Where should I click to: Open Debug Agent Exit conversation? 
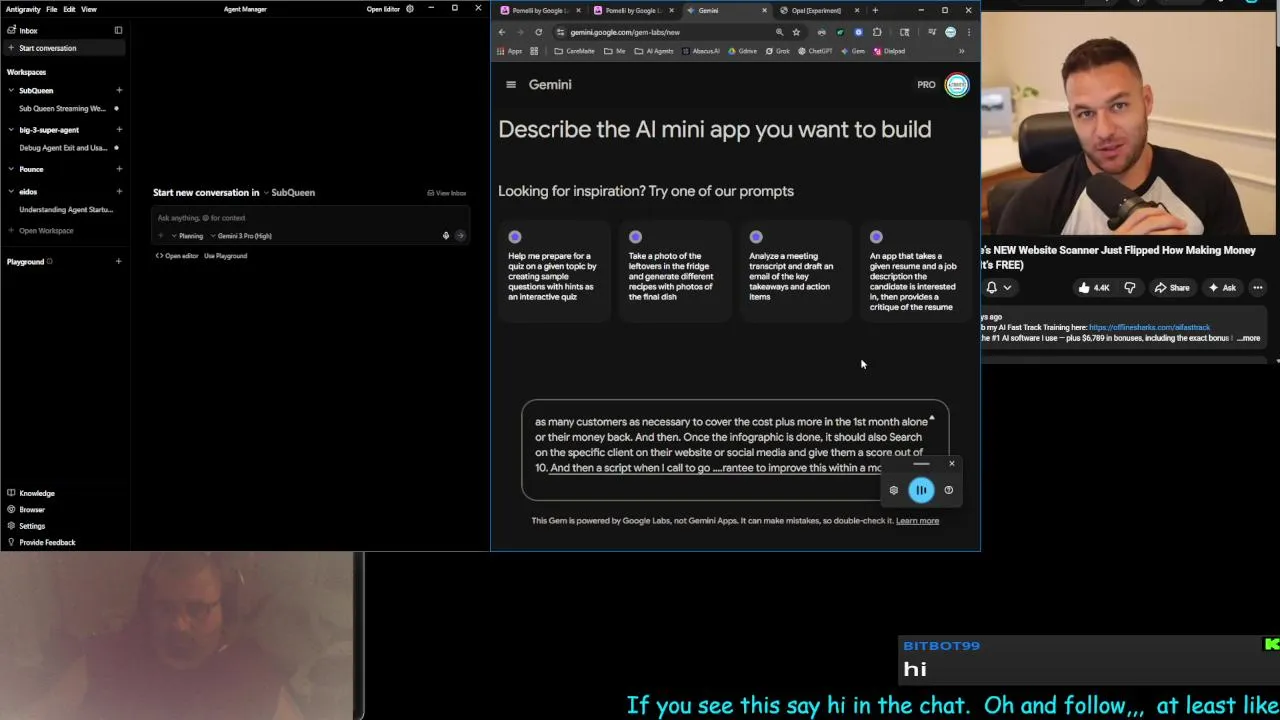(x=63, y=148)
